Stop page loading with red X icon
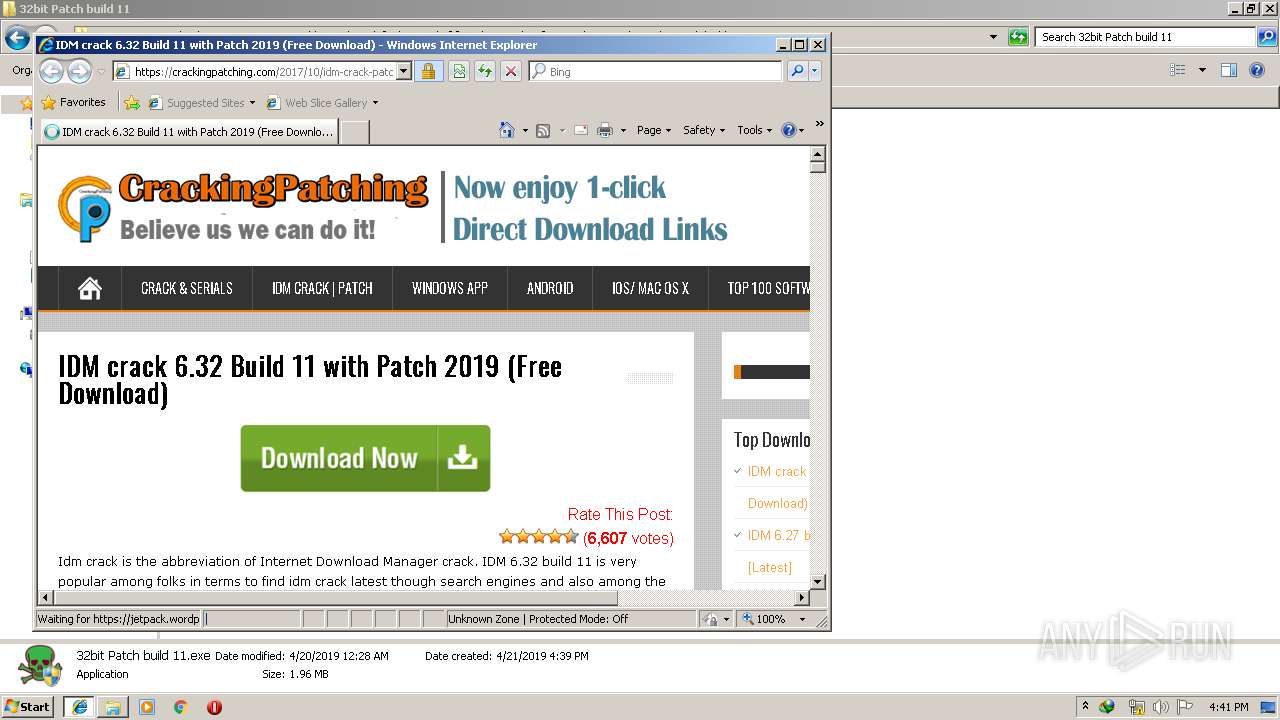The width and height of the screenshot is (1280, 720). tap(511, 71)
